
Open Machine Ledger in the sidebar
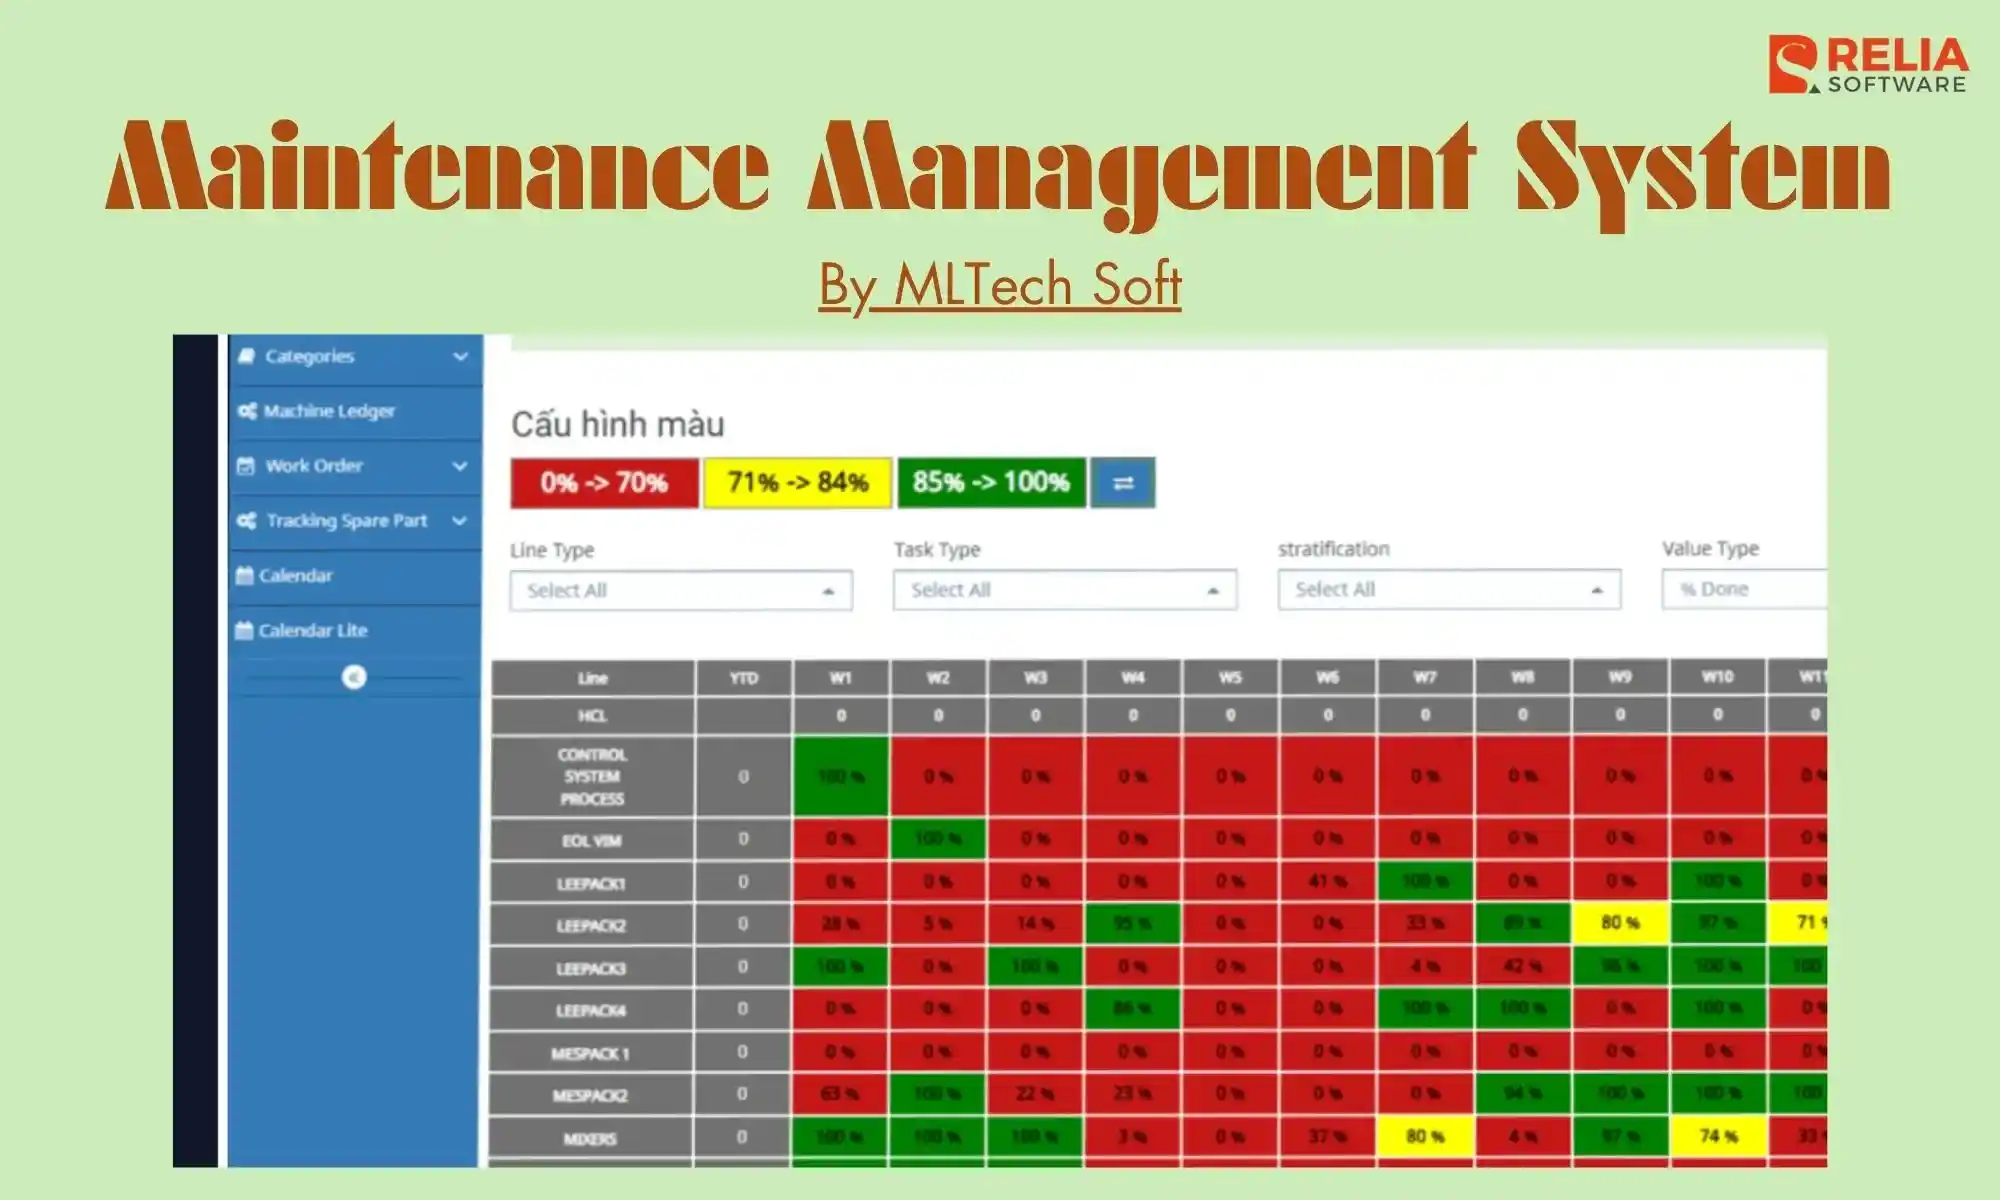tap(355, 412)
